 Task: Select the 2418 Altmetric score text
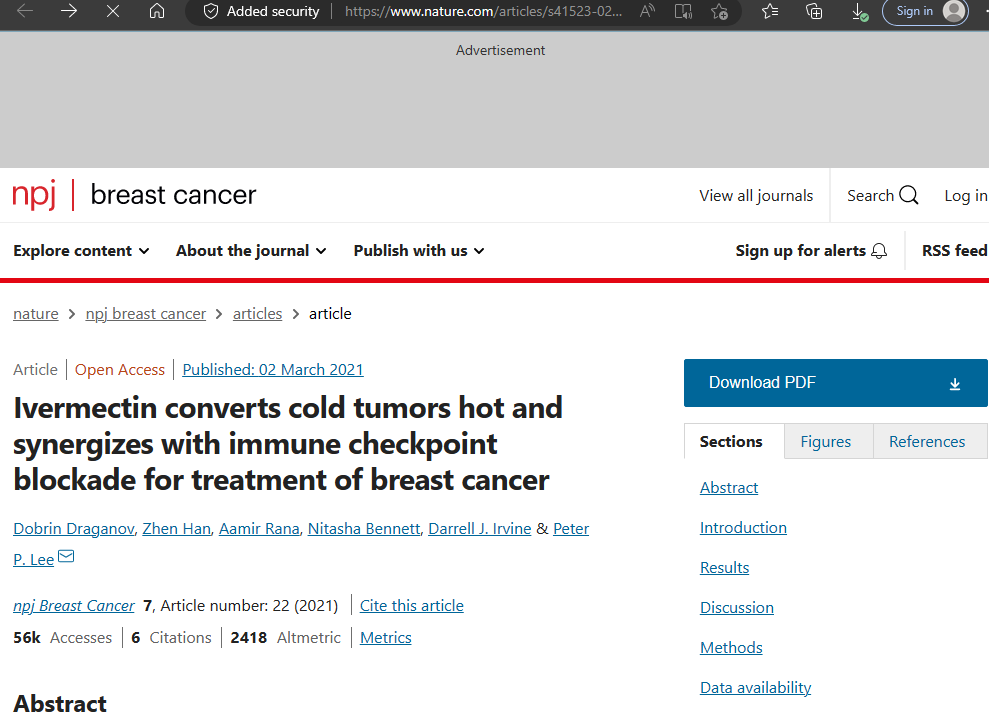[x=285, y=638]
